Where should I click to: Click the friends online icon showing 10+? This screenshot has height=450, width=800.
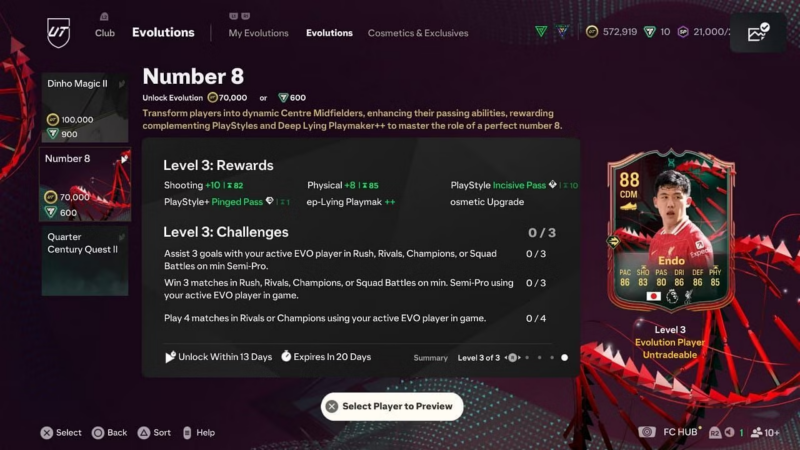(757, 433)
